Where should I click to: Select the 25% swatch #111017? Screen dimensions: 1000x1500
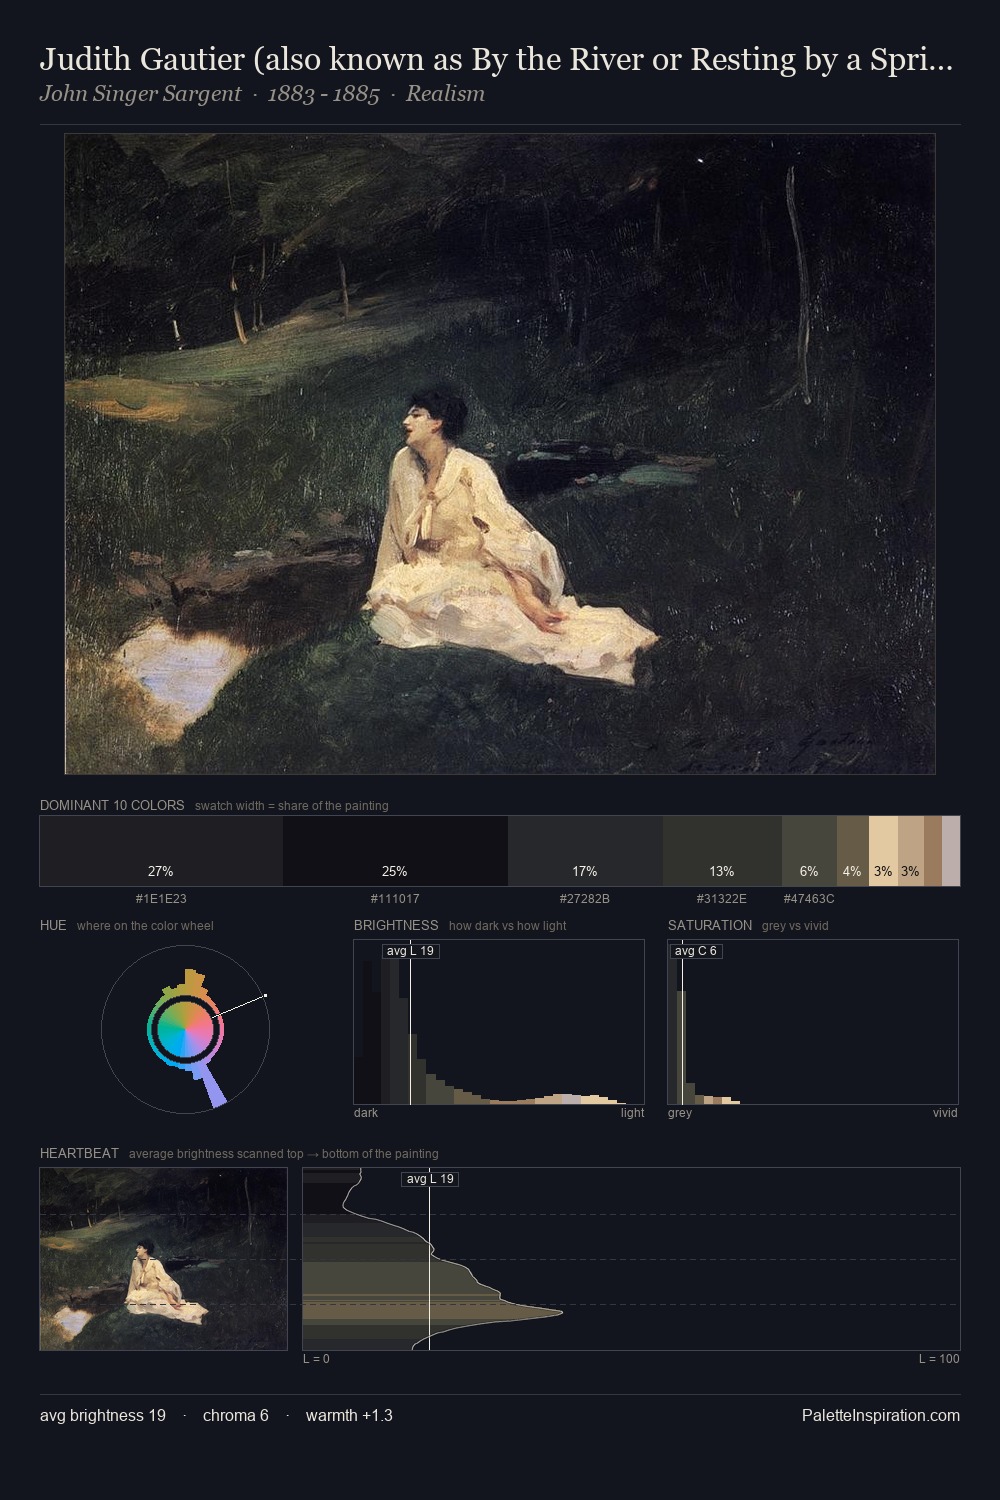point(395,851)
